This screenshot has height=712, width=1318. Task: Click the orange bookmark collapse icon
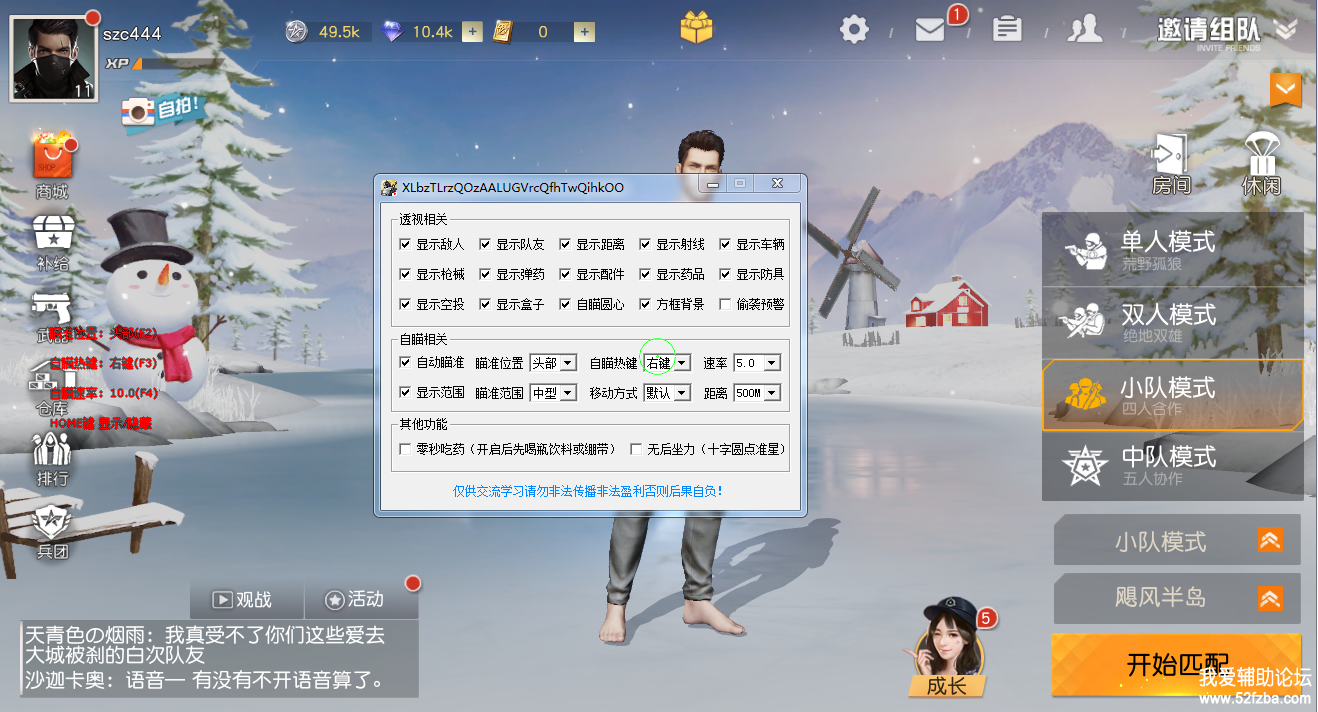(x=1286, y=90)
